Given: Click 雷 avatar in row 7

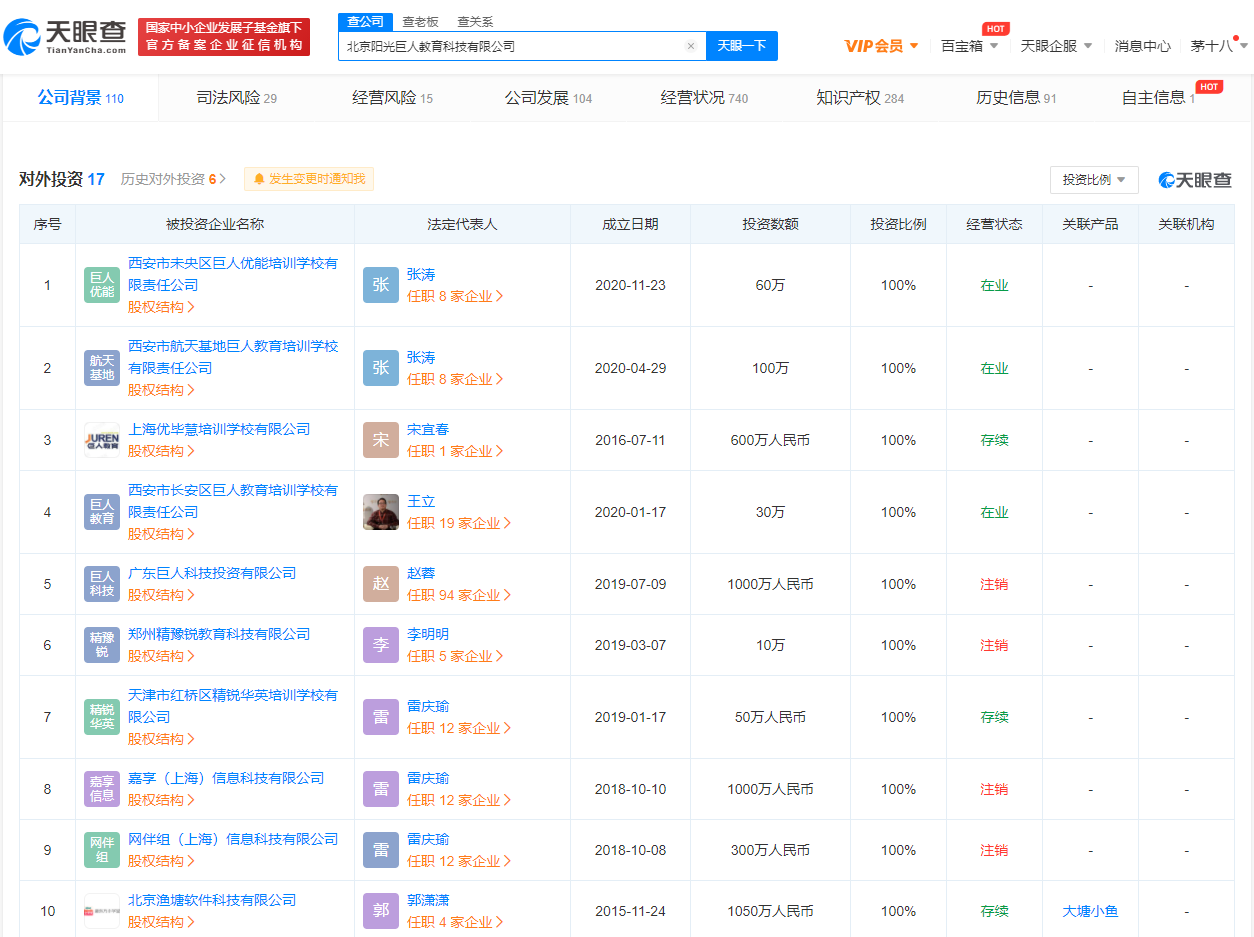Looking at the screenshot, I should pyautogui.click(x=381, y=717).
